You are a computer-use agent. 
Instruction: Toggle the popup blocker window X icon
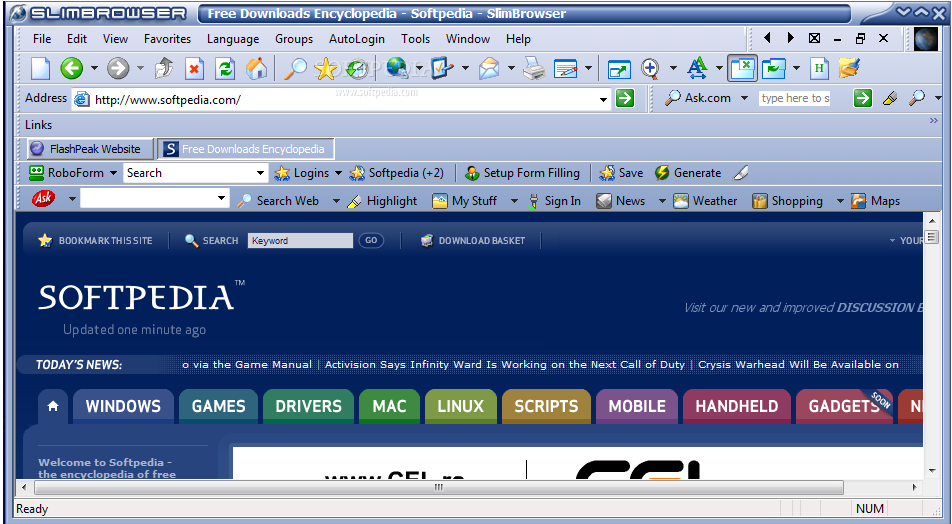coord(743,69)
